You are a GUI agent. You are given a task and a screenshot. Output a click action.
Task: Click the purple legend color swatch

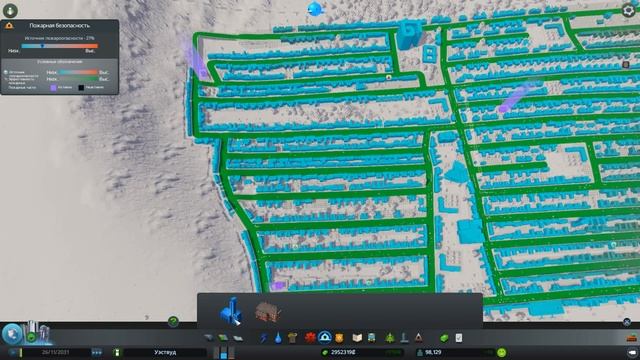point(53,87)
